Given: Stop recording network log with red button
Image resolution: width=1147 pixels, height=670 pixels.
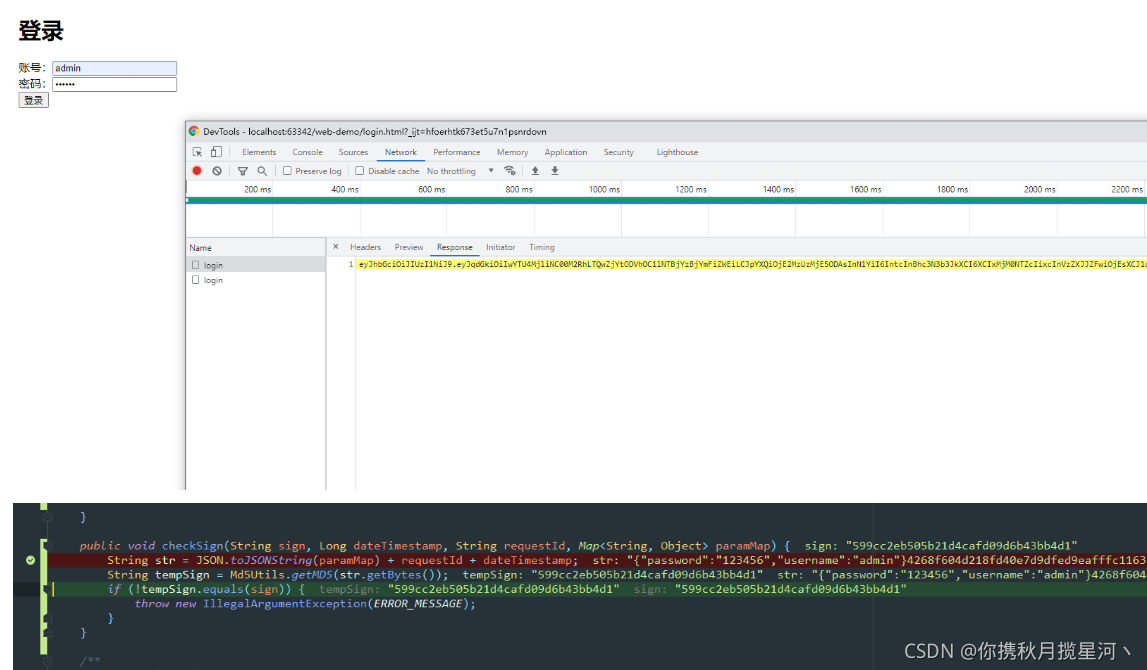Looking at the screenshot, I should pyautogui.click(x=197, y=170).
